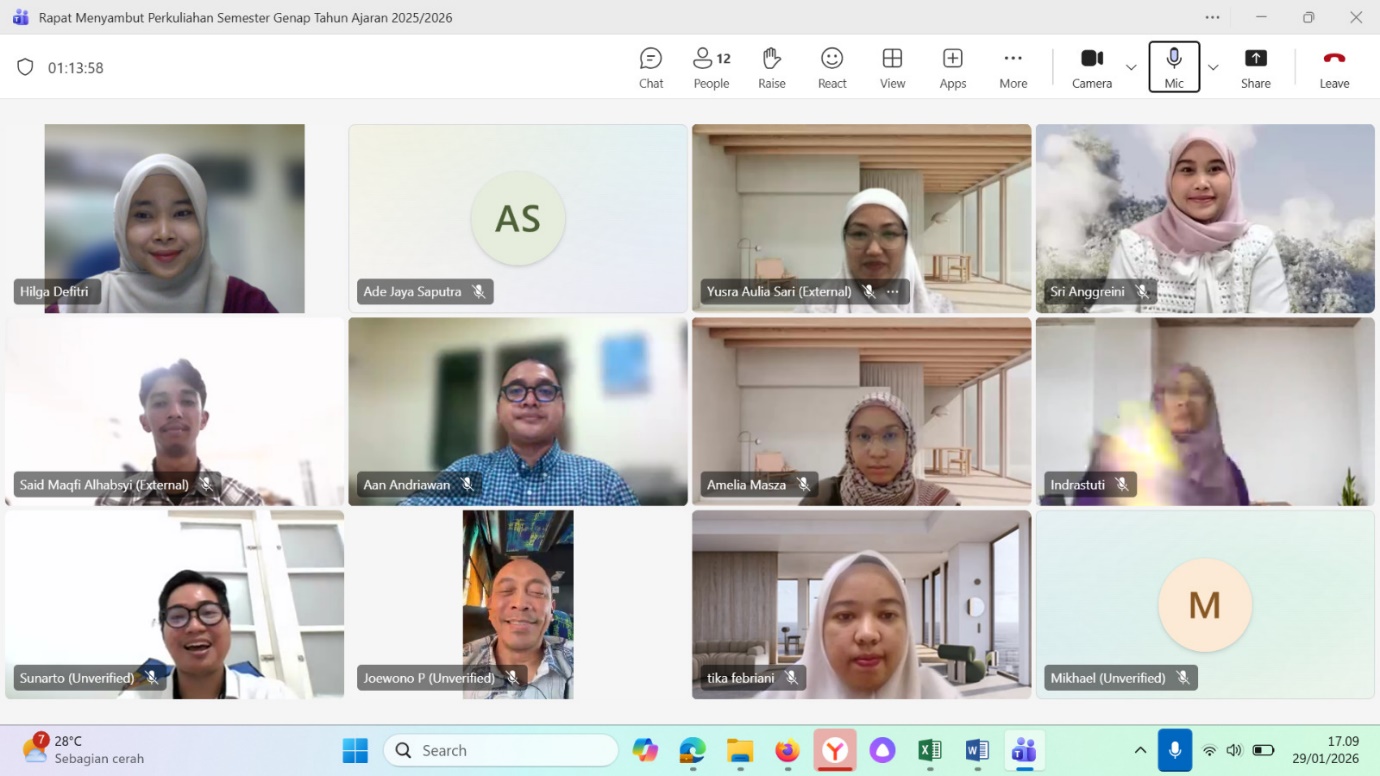Change meeting layout via the View icon

(x=891, y=67)
